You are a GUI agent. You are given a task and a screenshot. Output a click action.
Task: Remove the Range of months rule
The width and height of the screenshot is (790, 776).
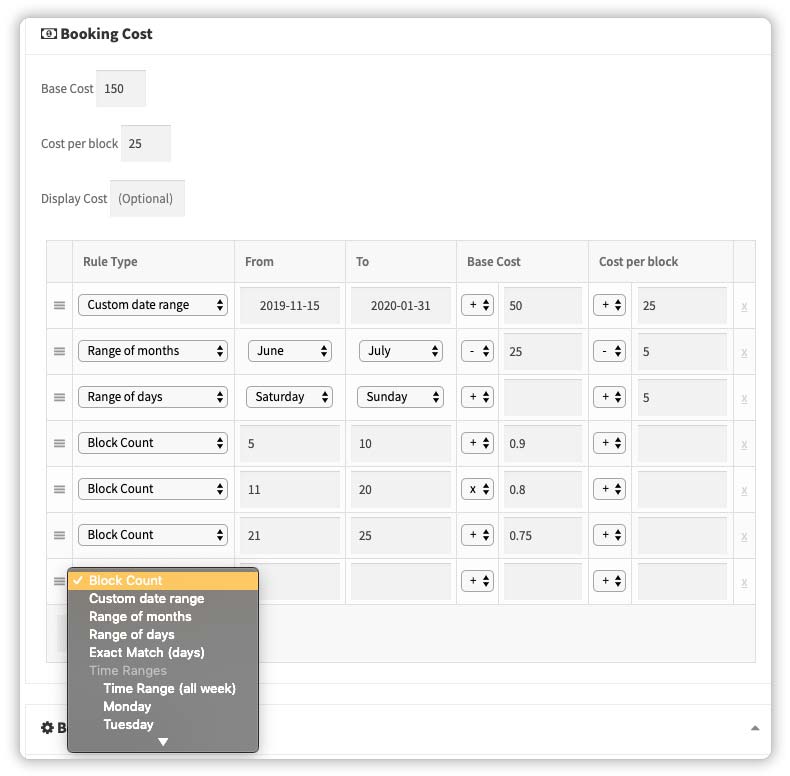point(744,352)
